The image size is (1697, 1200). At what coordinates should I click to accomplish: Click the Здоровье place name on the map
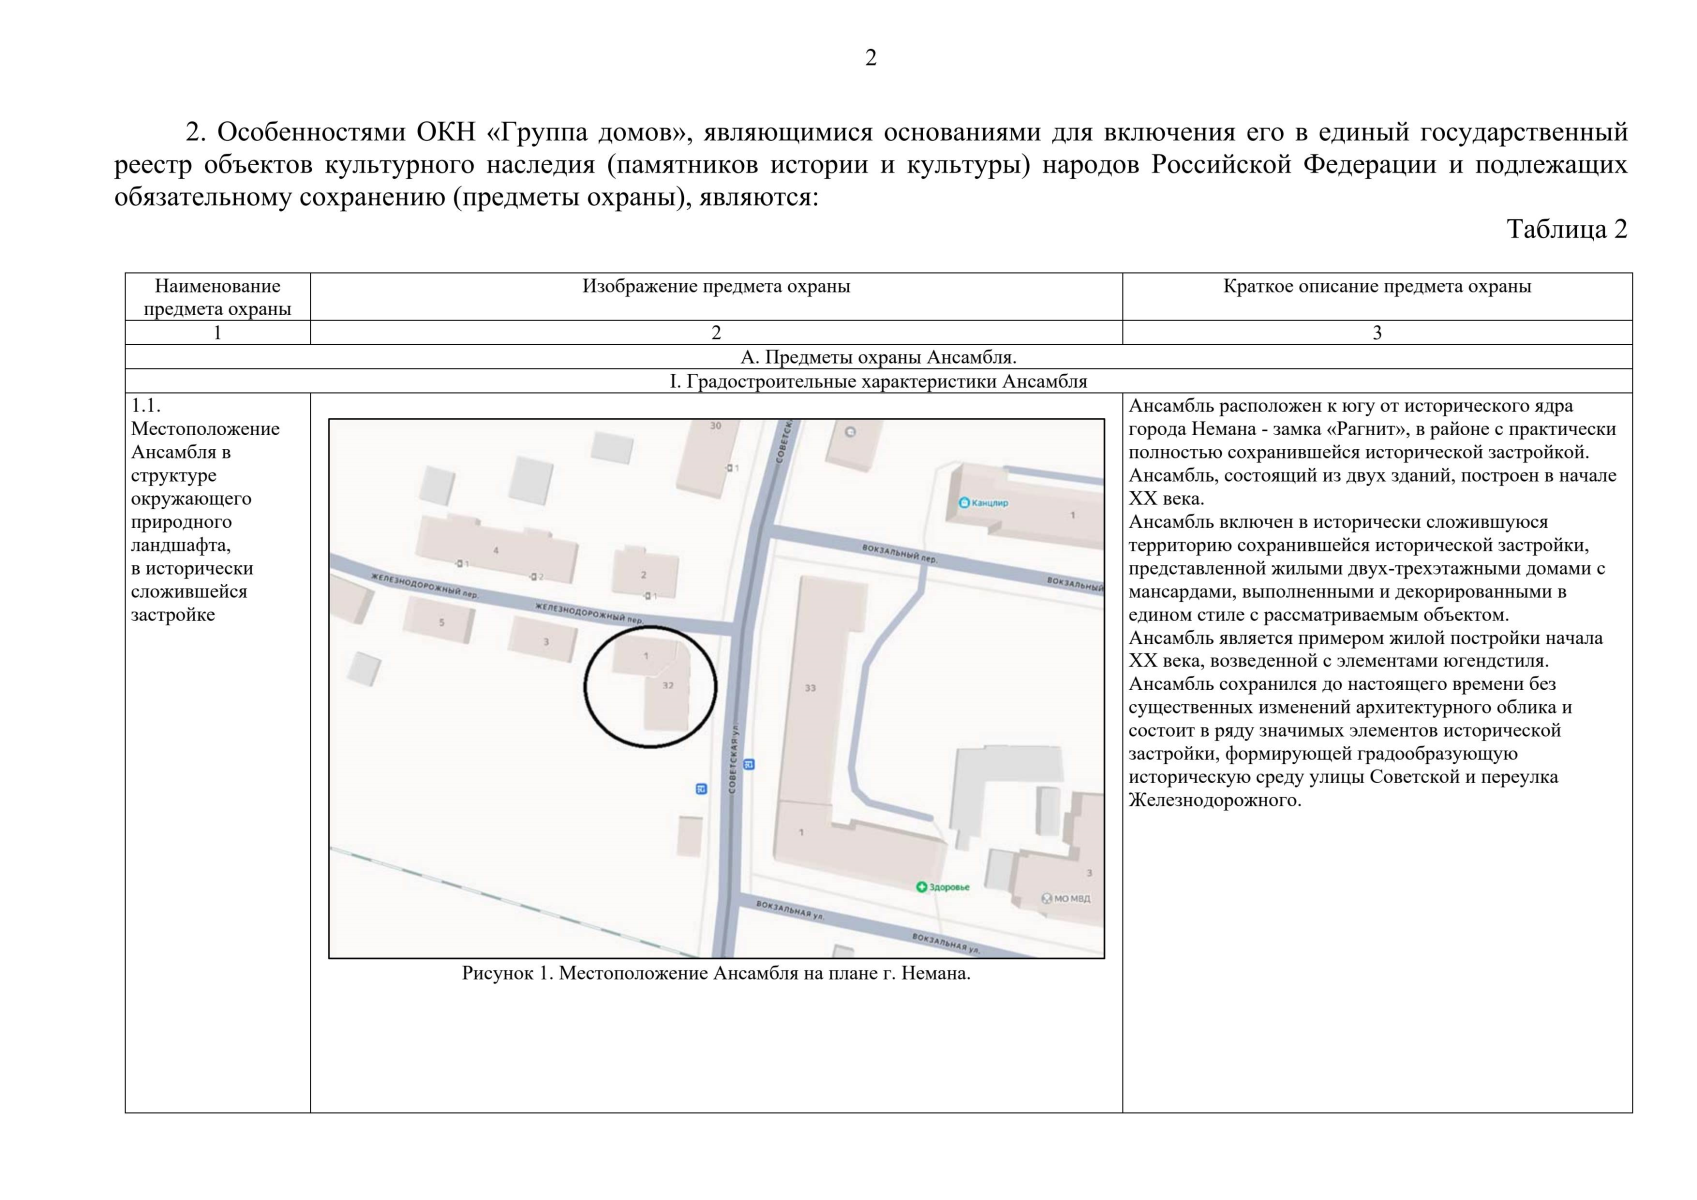pyautogui.click(x=949, y=887)
